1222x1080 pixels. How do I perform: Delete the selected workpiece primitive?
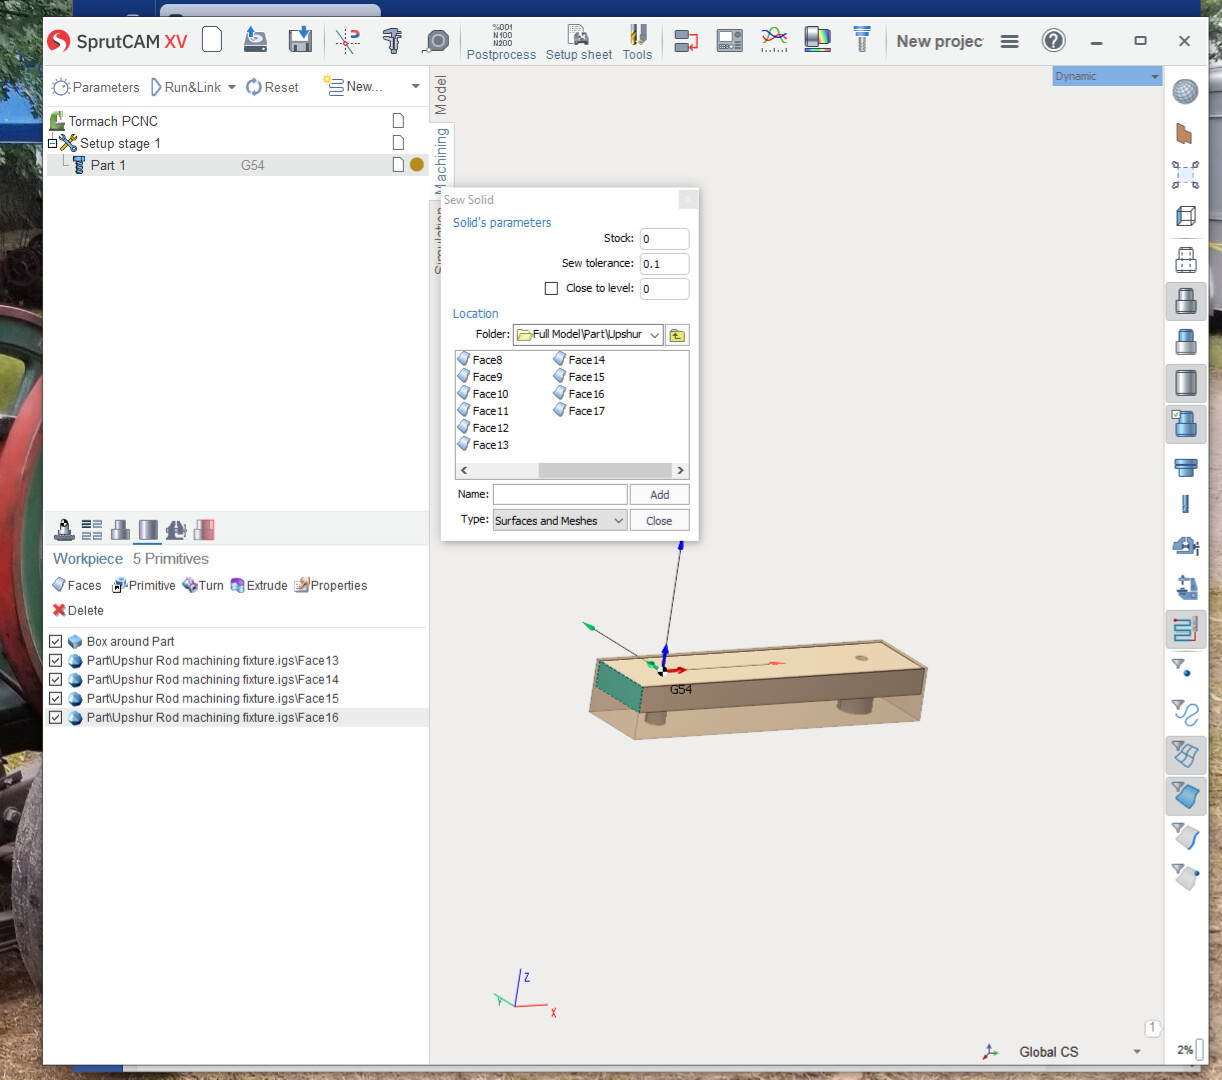(78, 611)
